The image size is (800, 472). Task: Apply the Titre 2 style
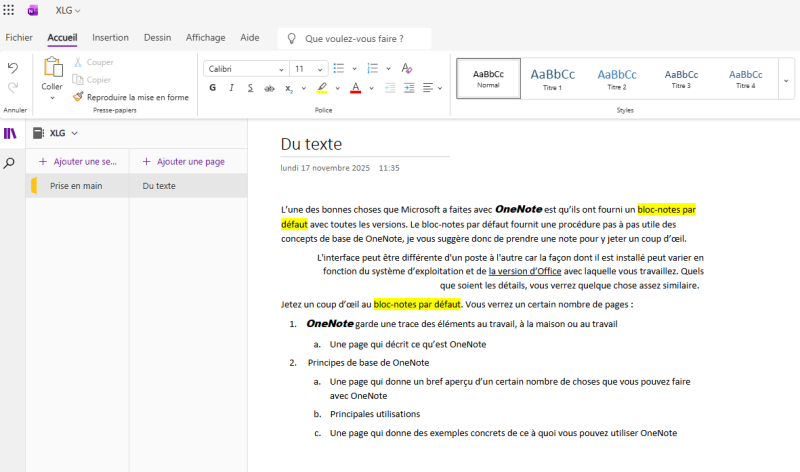[617, 79]
